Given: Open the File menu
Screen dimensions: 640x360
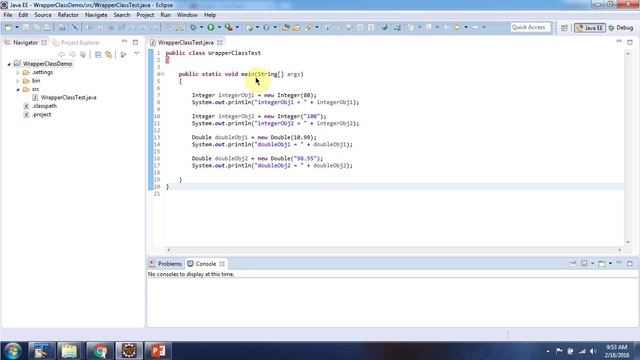Looking at the screenshot, I should 8,15.
